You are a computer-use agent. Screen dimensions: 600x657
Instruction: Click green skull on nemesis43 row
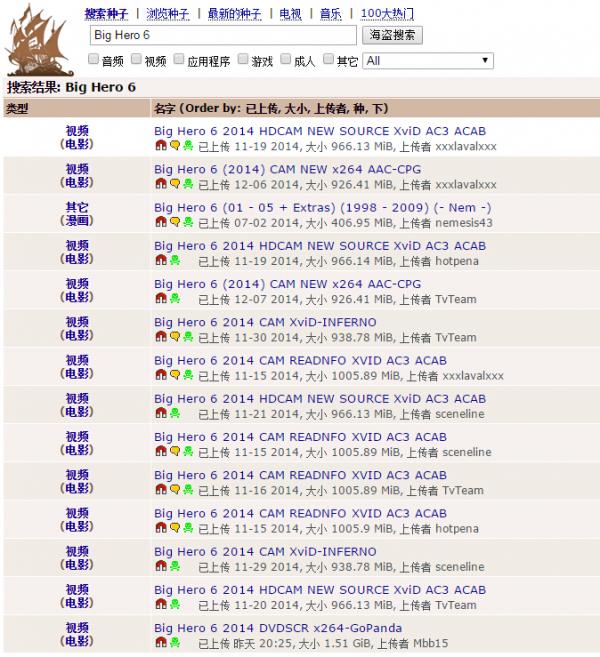[x=188, y=222]
